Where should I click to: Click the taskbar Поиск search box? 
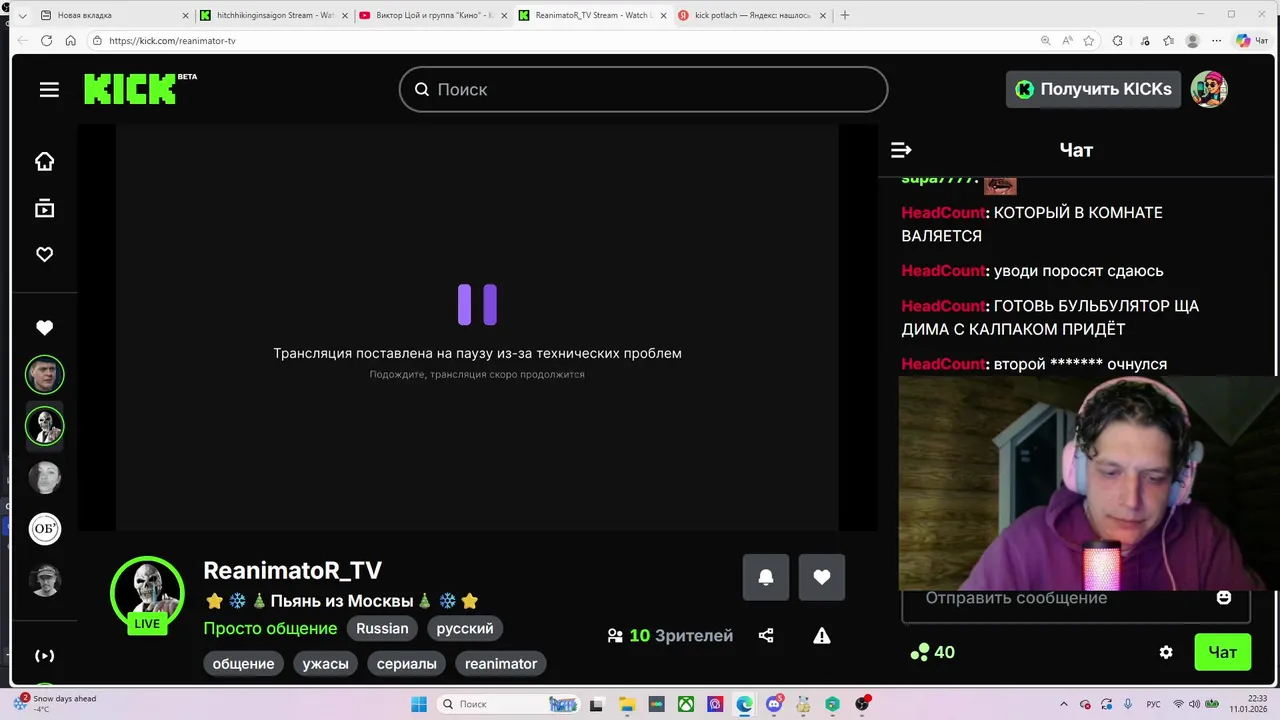point(508,704)
